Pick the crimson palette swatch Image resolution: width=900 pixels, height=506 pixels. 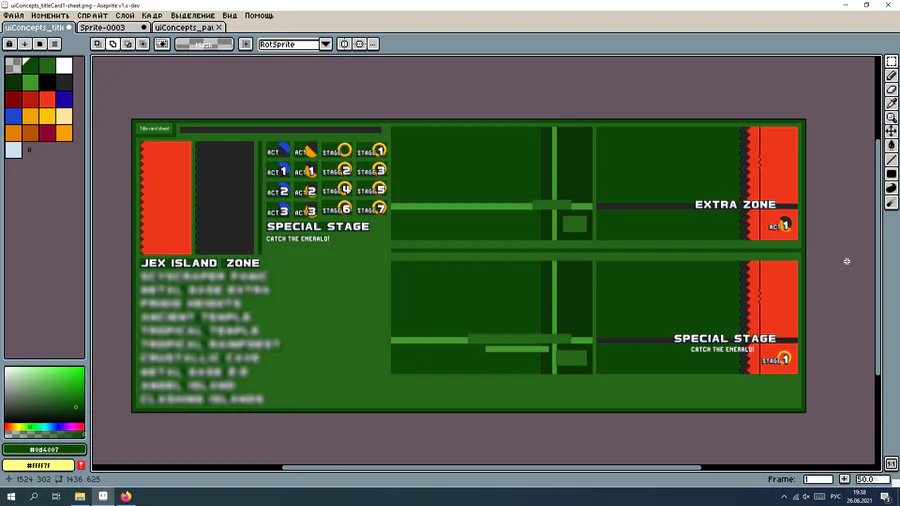pyautogui.click(x=48, y=133)
